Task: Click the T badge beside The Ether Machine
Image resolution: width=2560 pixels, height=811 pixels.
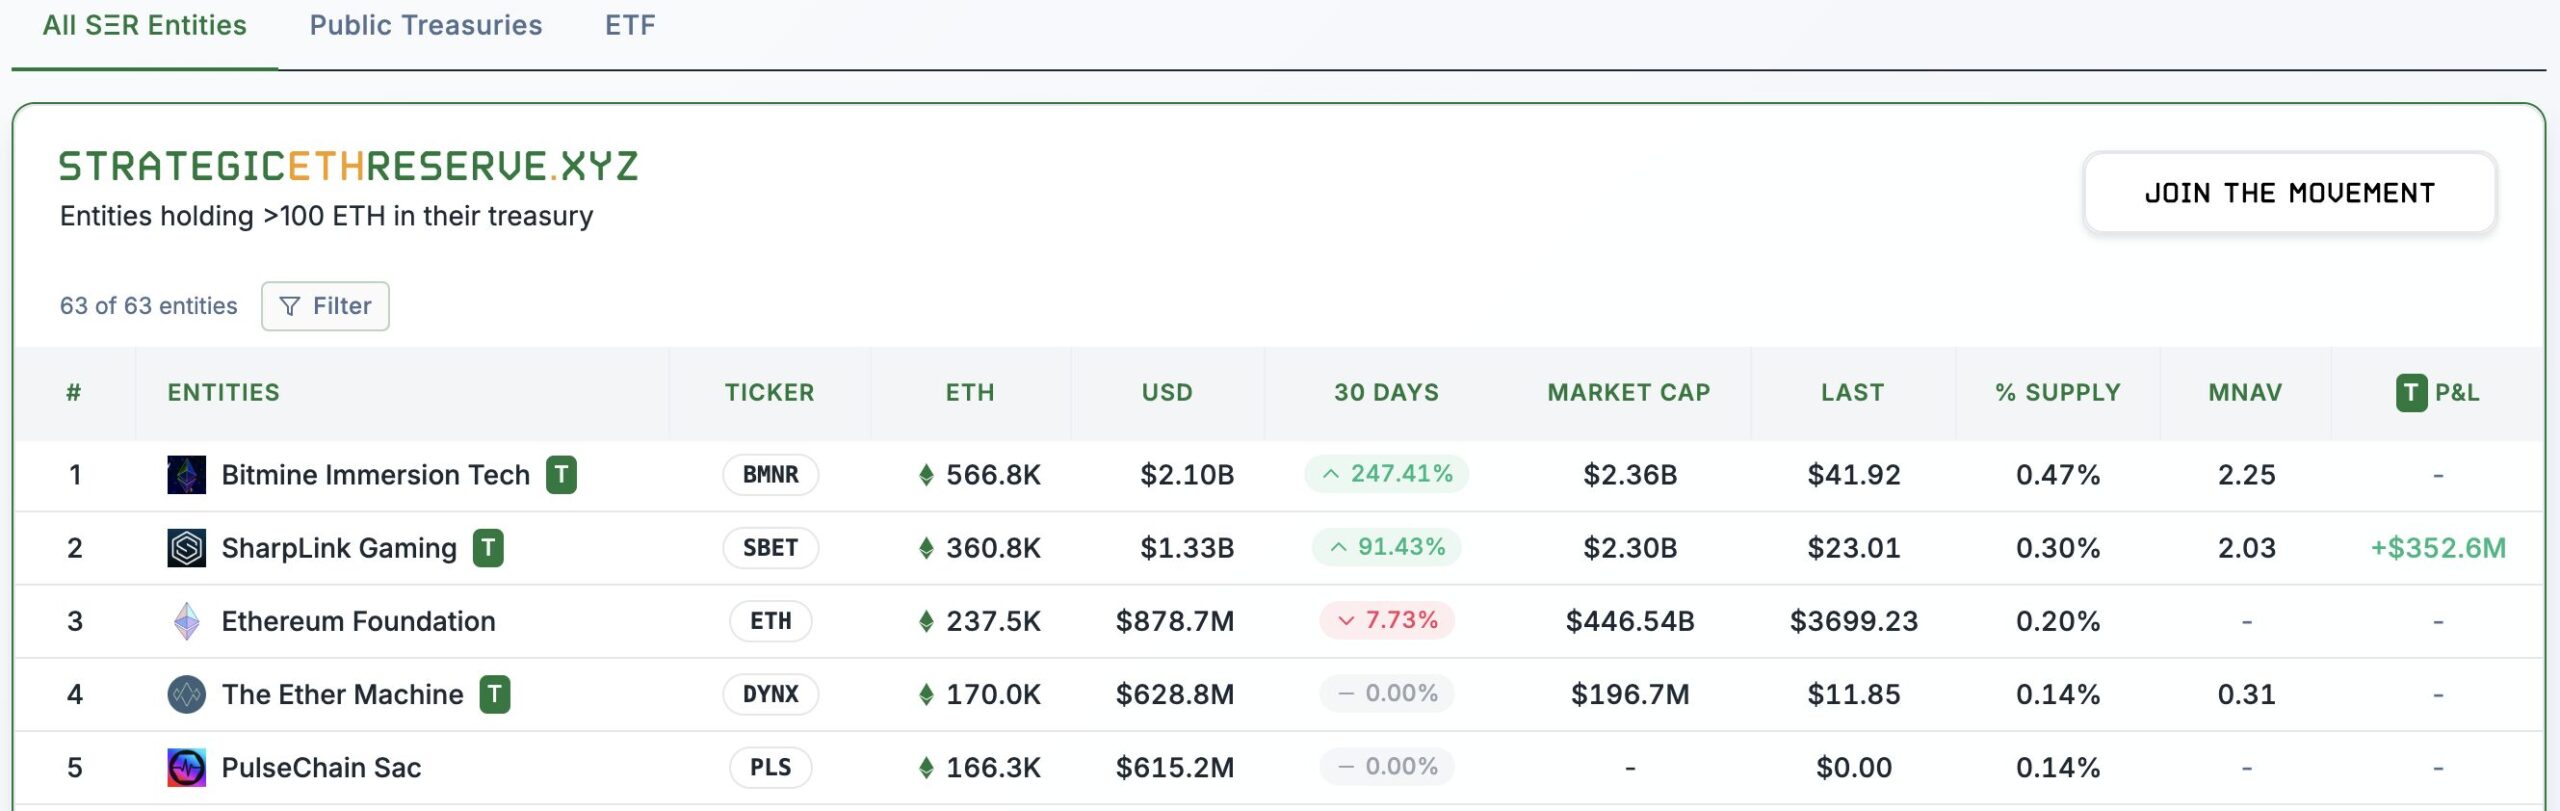Action: pyautogui.click(x=495, y=694)
